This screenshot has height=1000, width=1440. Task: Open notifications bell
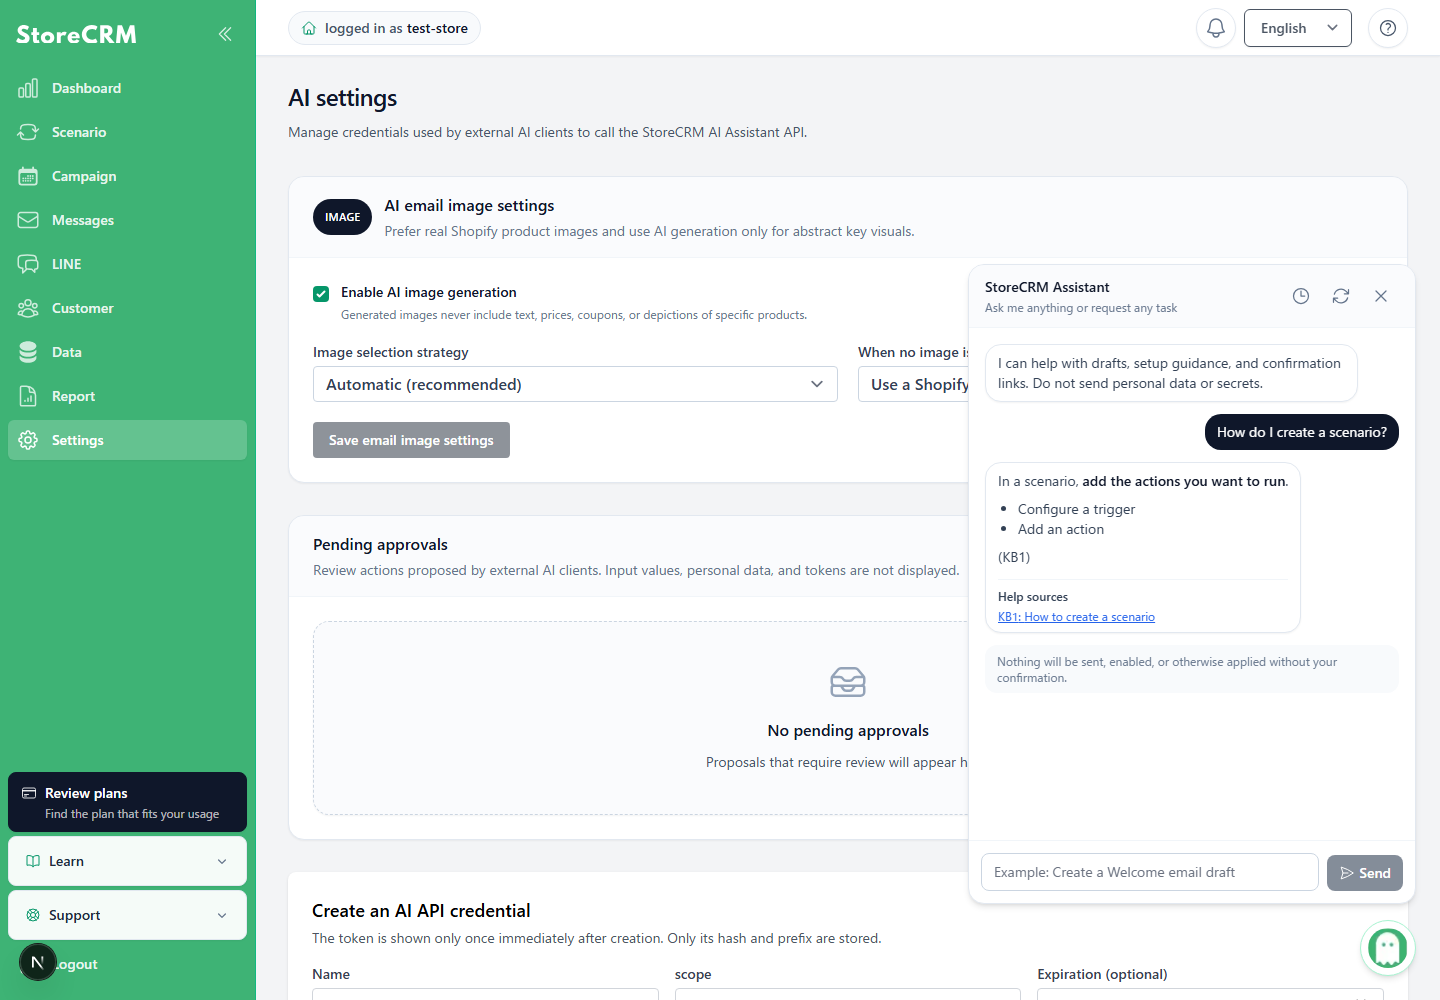click(1216, 28)
